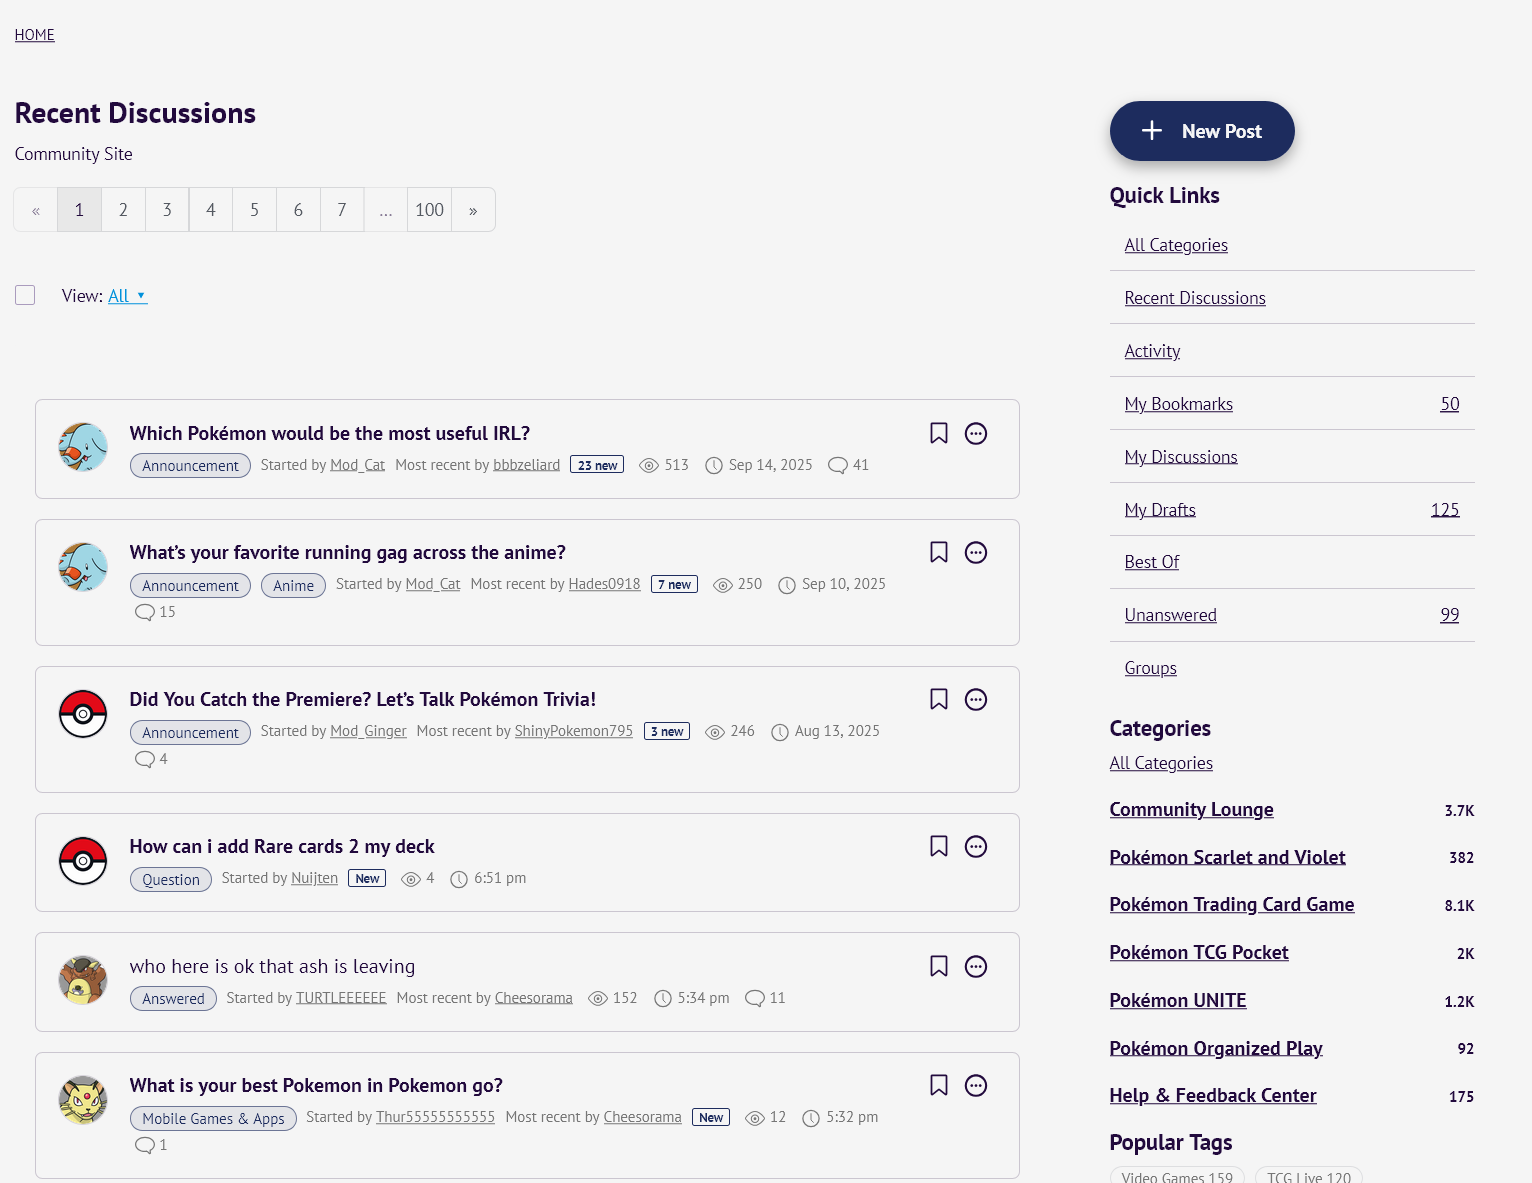Open options menu for the 'favorite running gag' discussion
Viewport: 1532px width, 1183px height.
coord(976,552)
